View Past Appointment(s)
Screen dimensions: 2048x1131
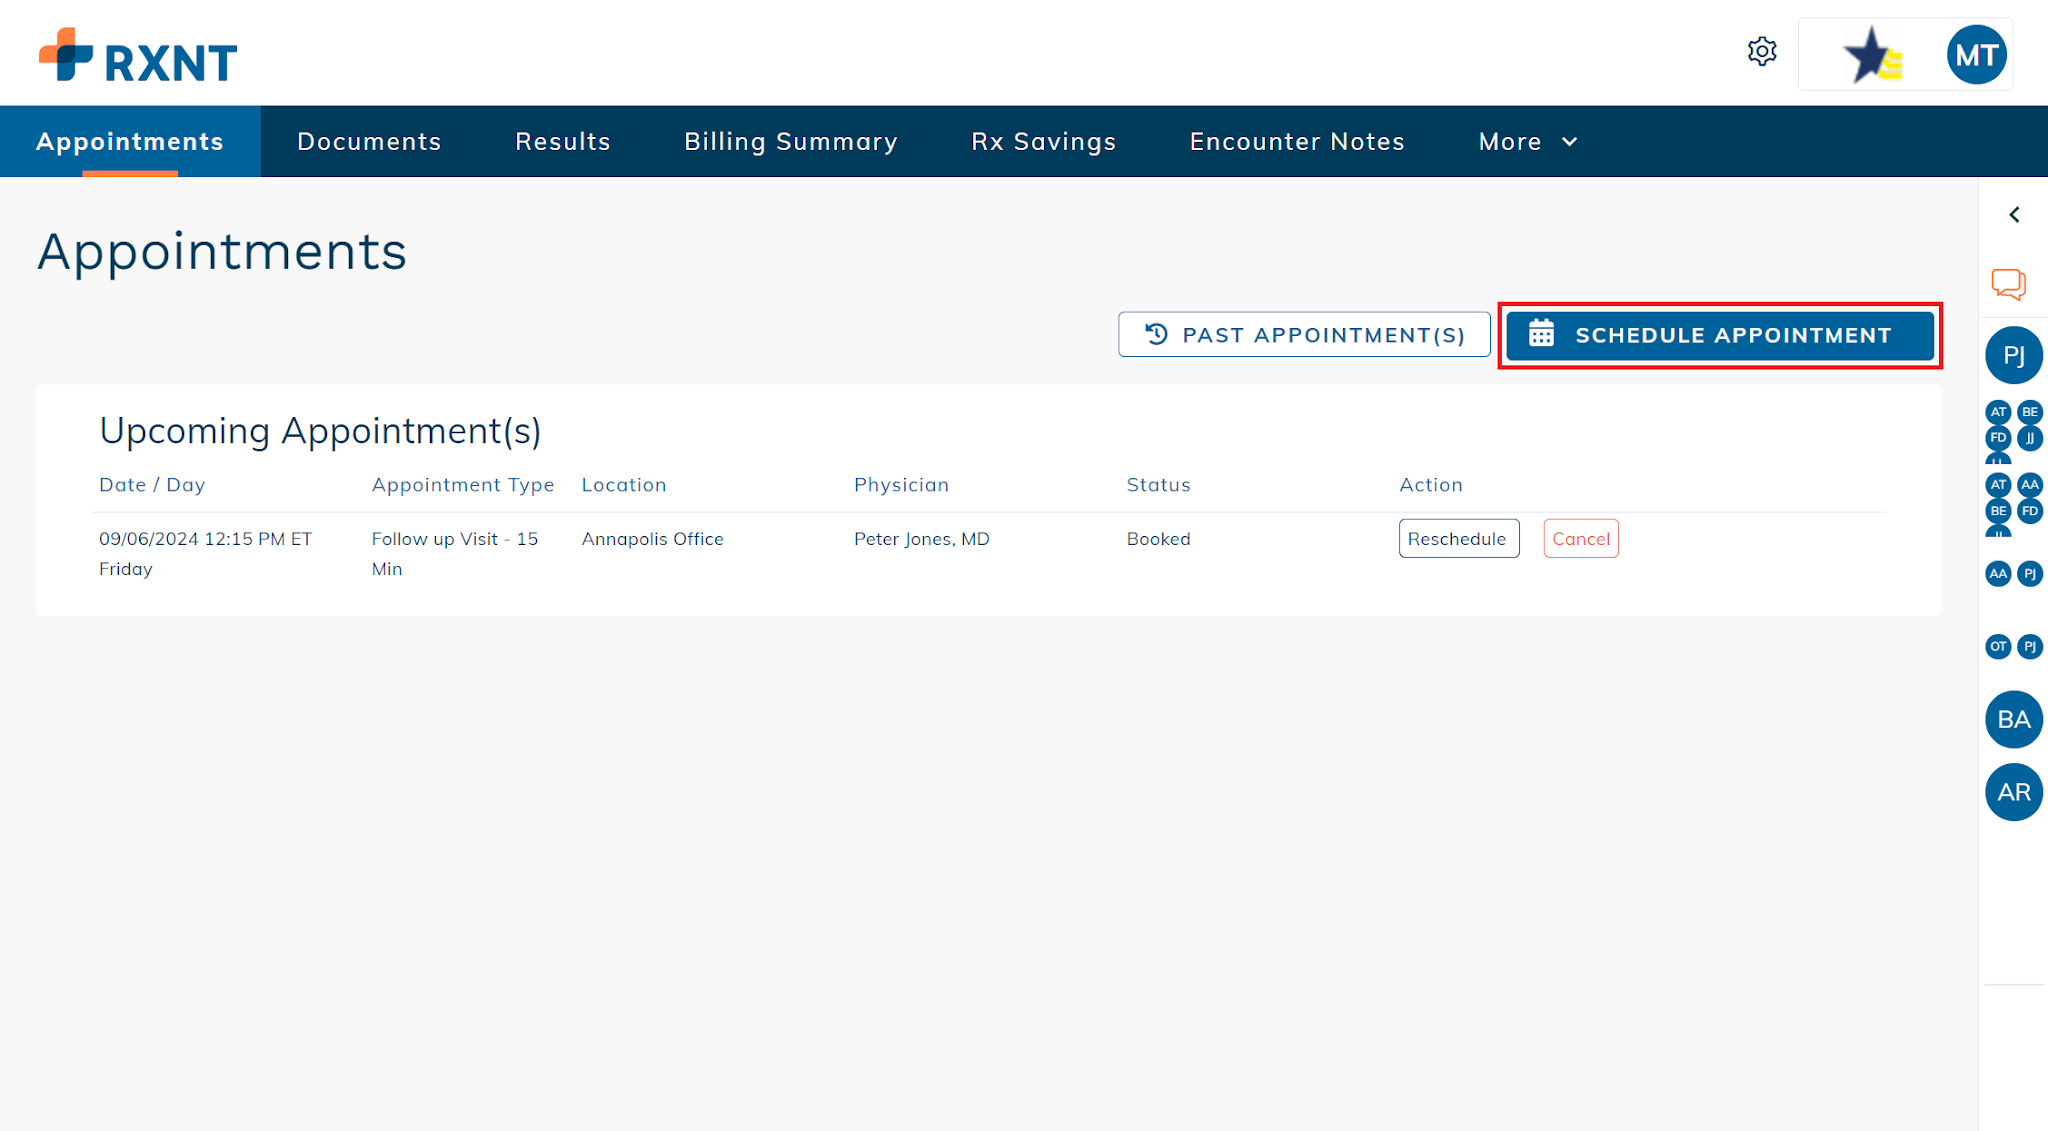pos(1304,335)
